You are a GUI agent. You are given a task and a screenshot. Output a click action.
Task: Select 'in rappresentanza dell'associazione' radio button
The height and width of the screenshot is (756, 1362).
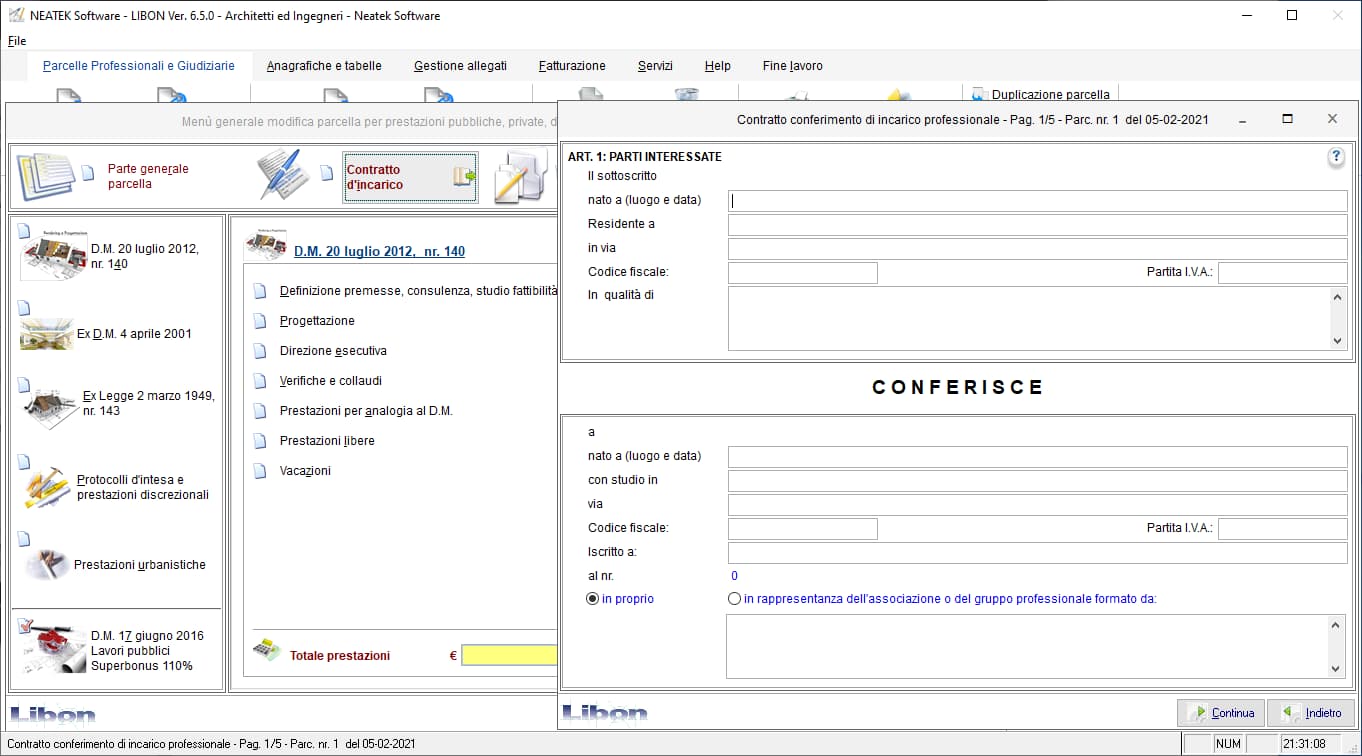click(735, 599)
